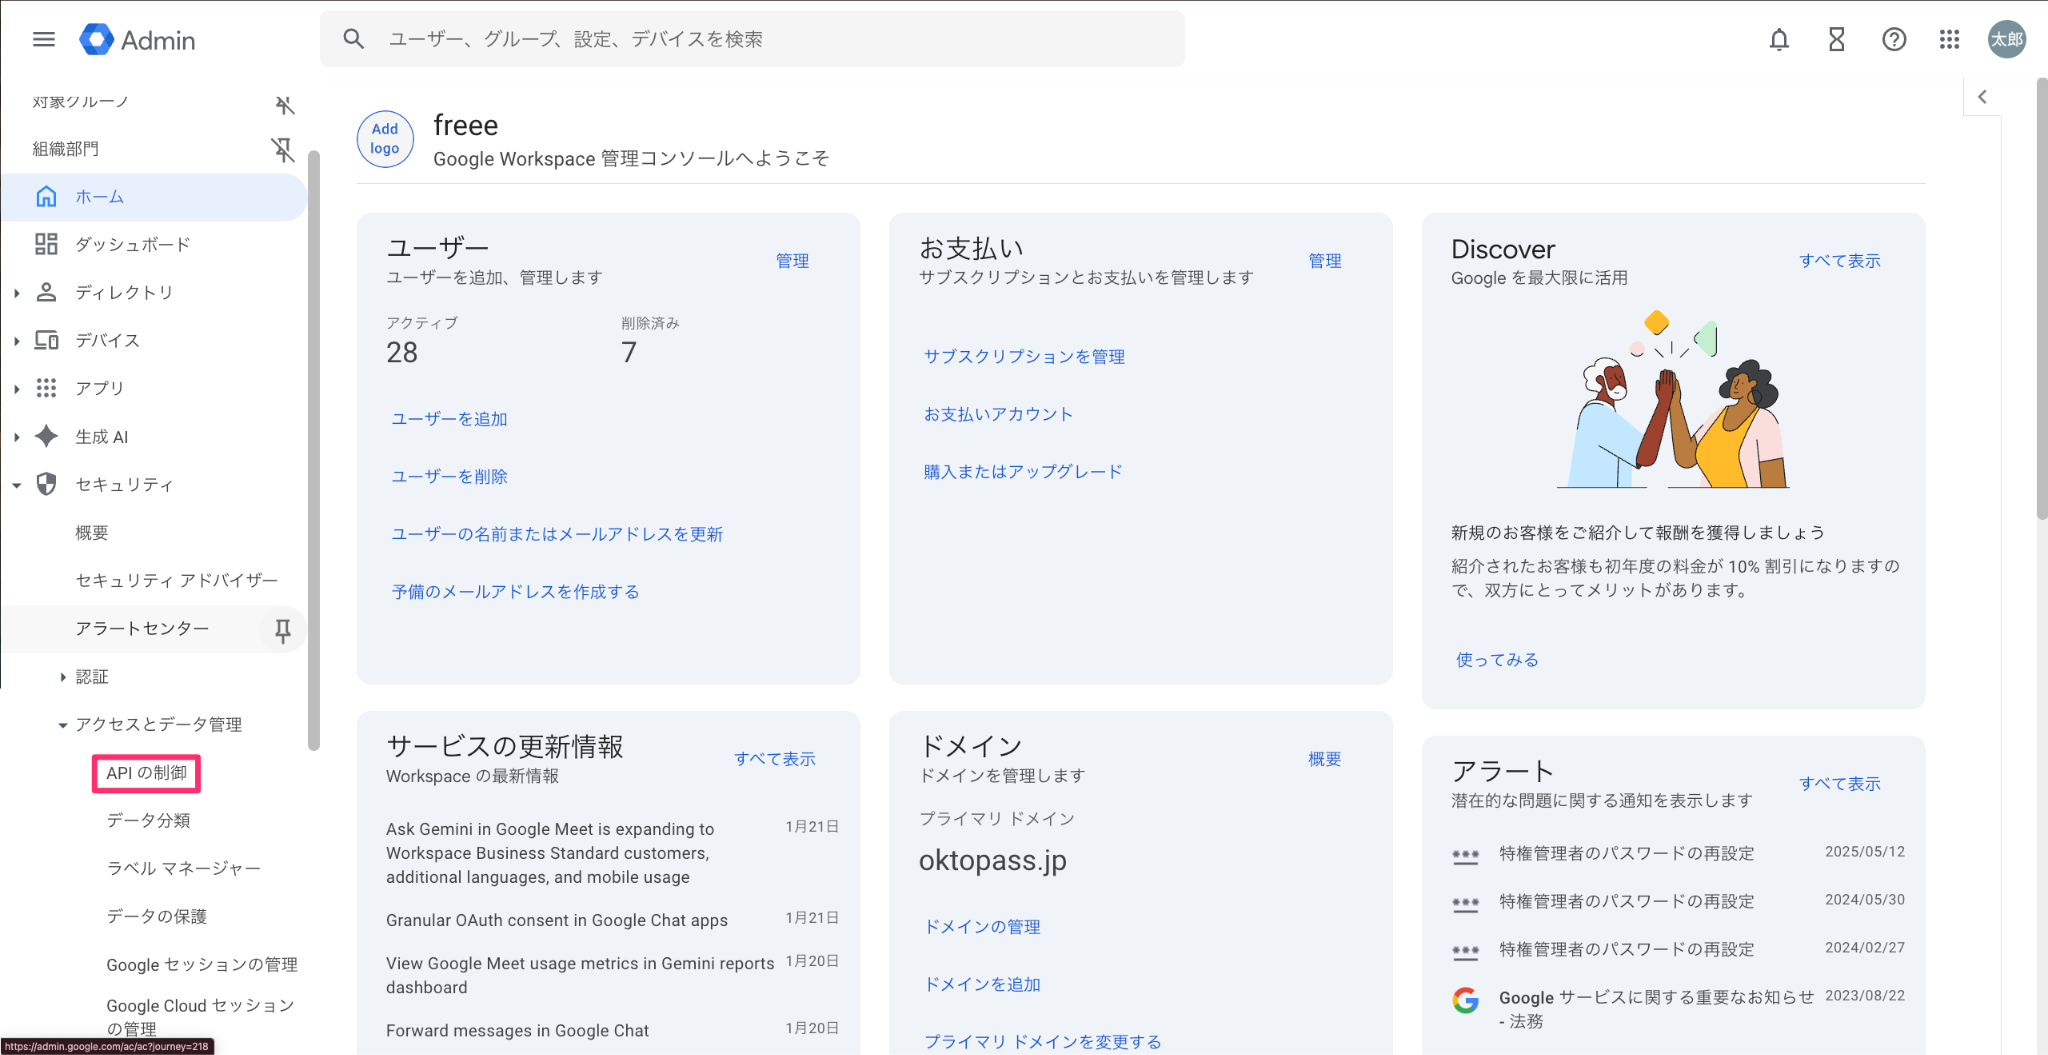Viewport: 2048px width, 1055px height.
Task: Expand the デバイス tree arrow
Action: (x=17, y=341)
